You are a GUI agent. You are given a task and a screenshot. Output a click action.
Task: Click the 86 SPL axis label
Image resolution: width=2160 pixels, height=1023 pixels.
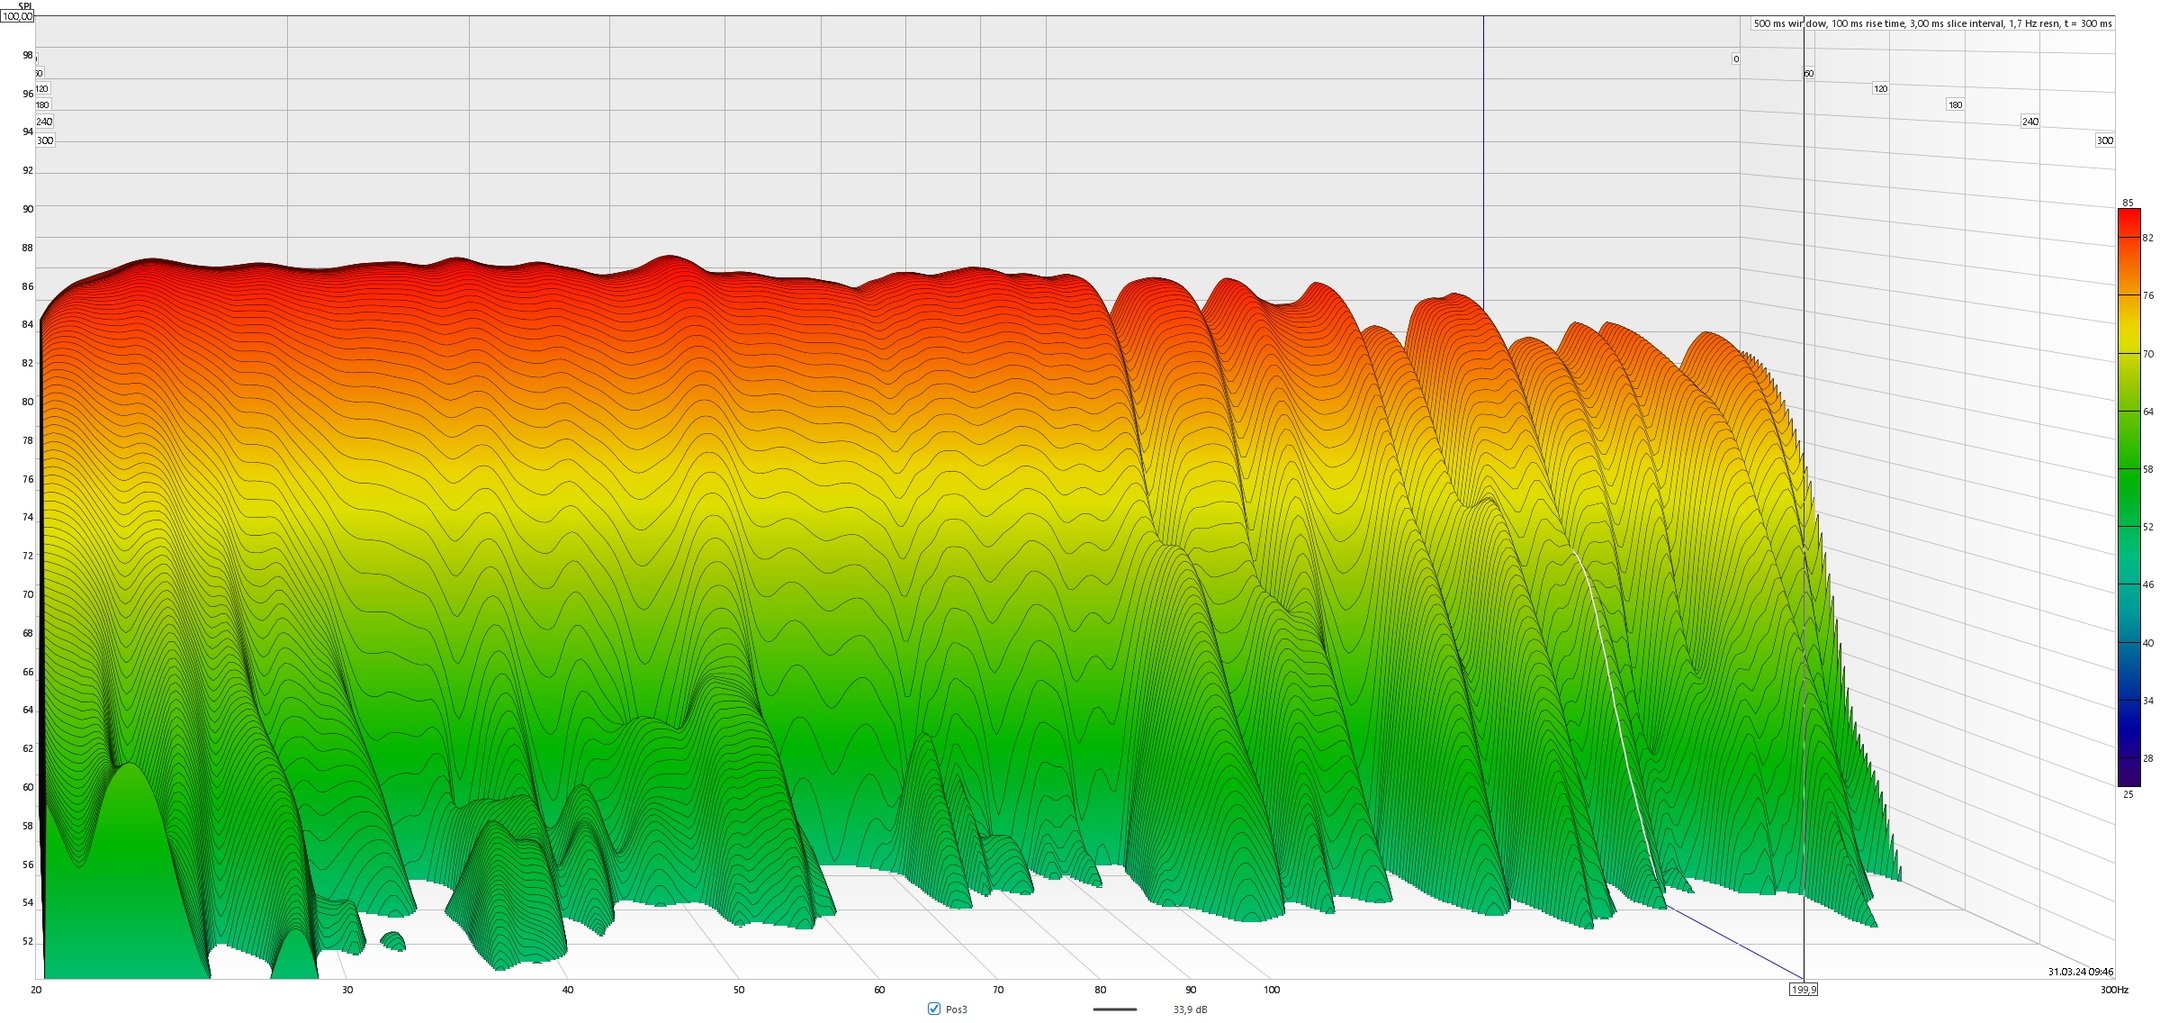coord(28,286)
